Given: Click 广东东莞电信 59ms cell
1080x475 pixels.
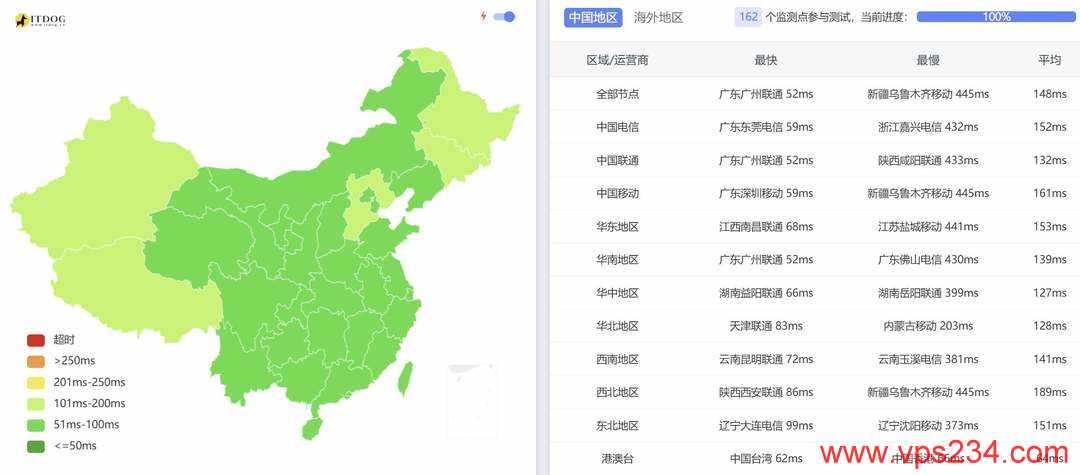Looking at the screenshot, I should point(765,127).
